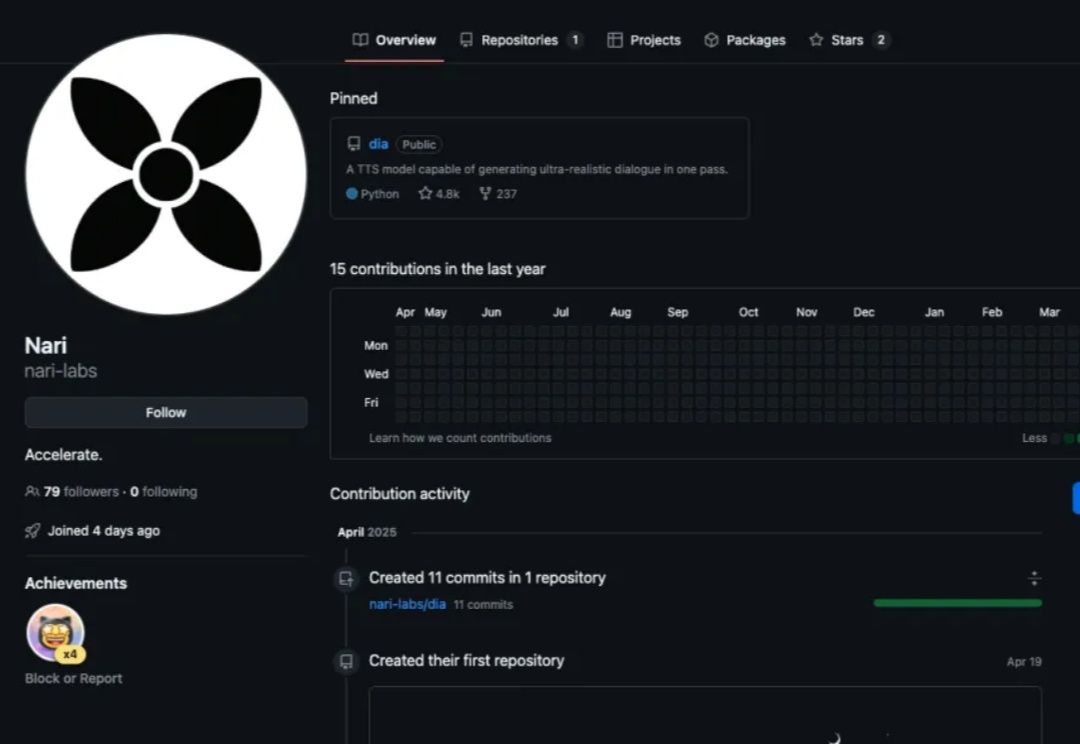Click the rocket icon beside Joined 4 days ago
The width and height of the screenshot is (1080, 744).
pyautogui.click(x=32, y=531)
